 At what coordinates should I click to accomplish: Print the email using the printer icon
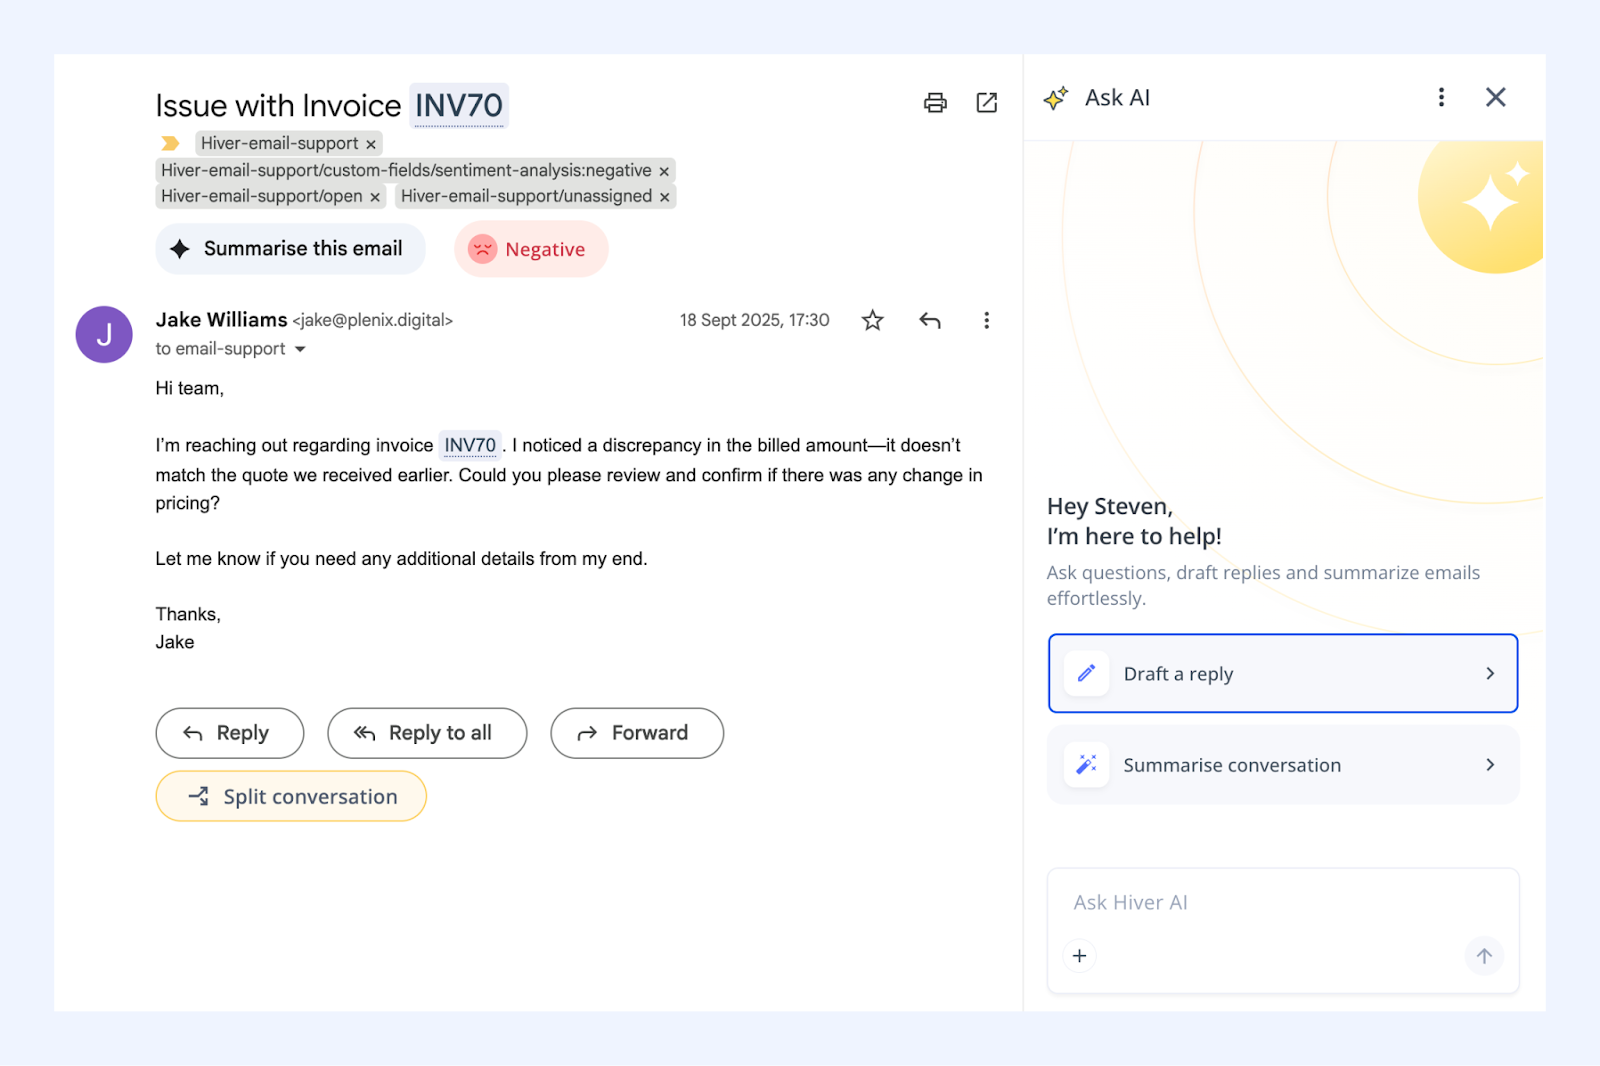(x=935, y=102)
